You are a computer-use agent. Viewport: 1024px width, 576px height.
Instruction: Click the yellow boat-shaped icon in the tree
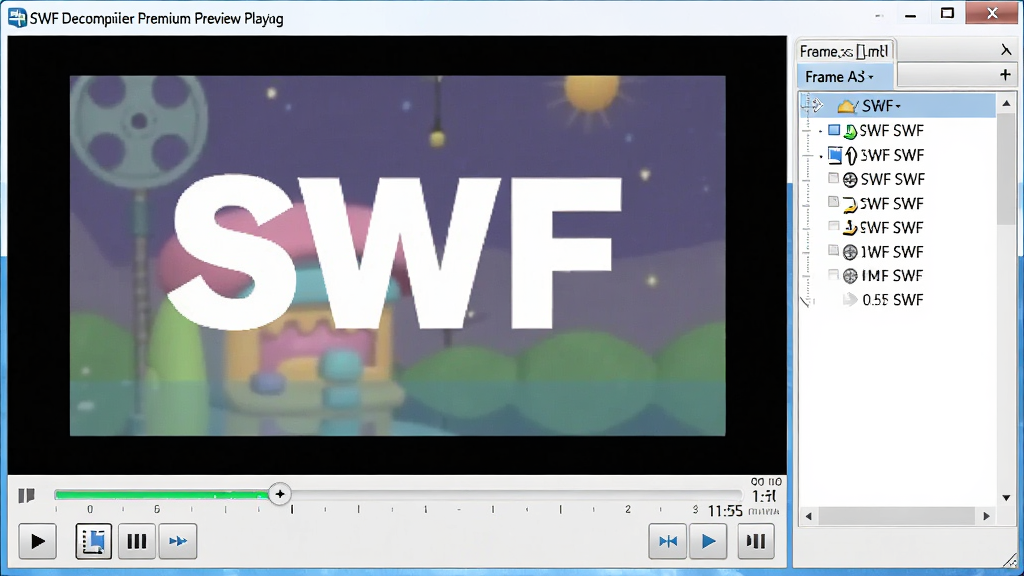click(850, 228)
